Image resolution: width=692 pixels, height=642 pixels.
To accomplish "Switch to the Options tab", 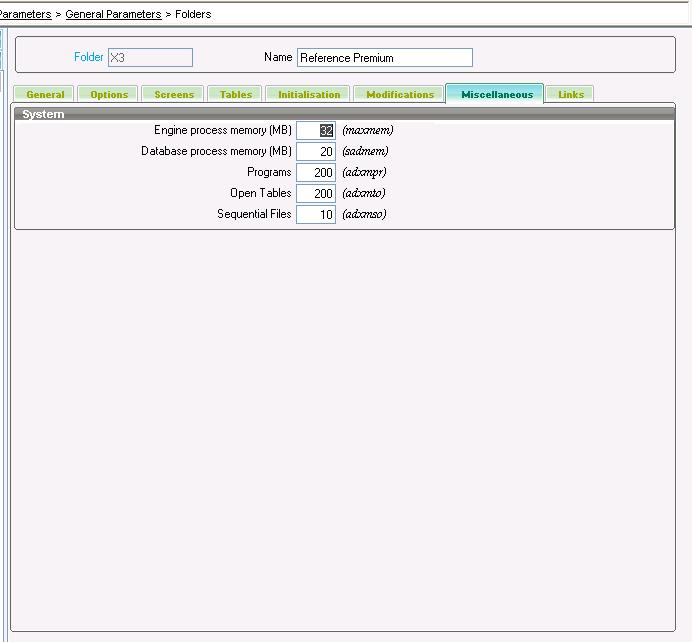I will pos(109,94).
